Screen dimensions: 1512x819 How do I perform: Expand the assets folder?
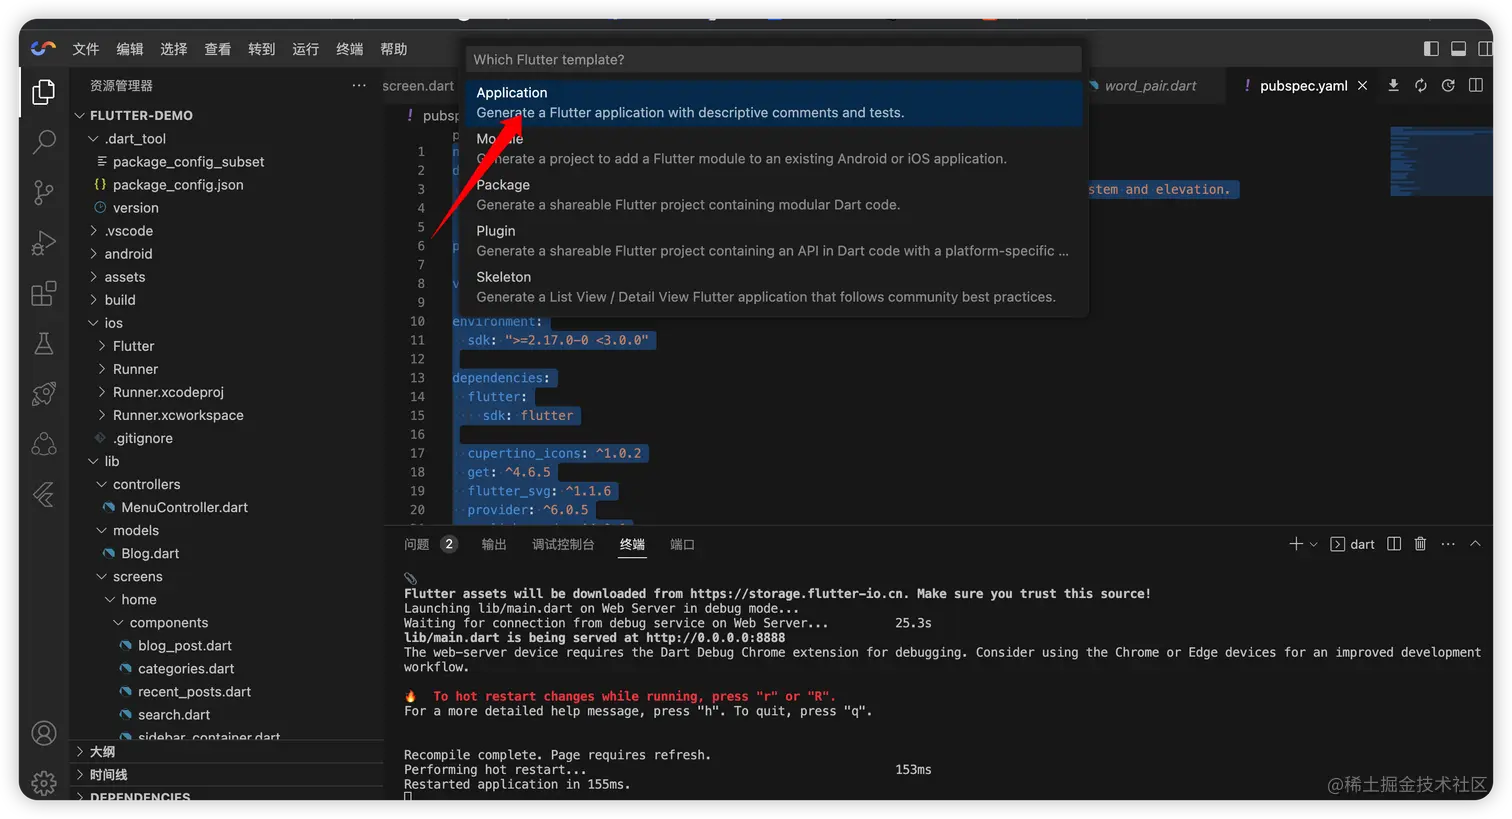coord(227,277)
